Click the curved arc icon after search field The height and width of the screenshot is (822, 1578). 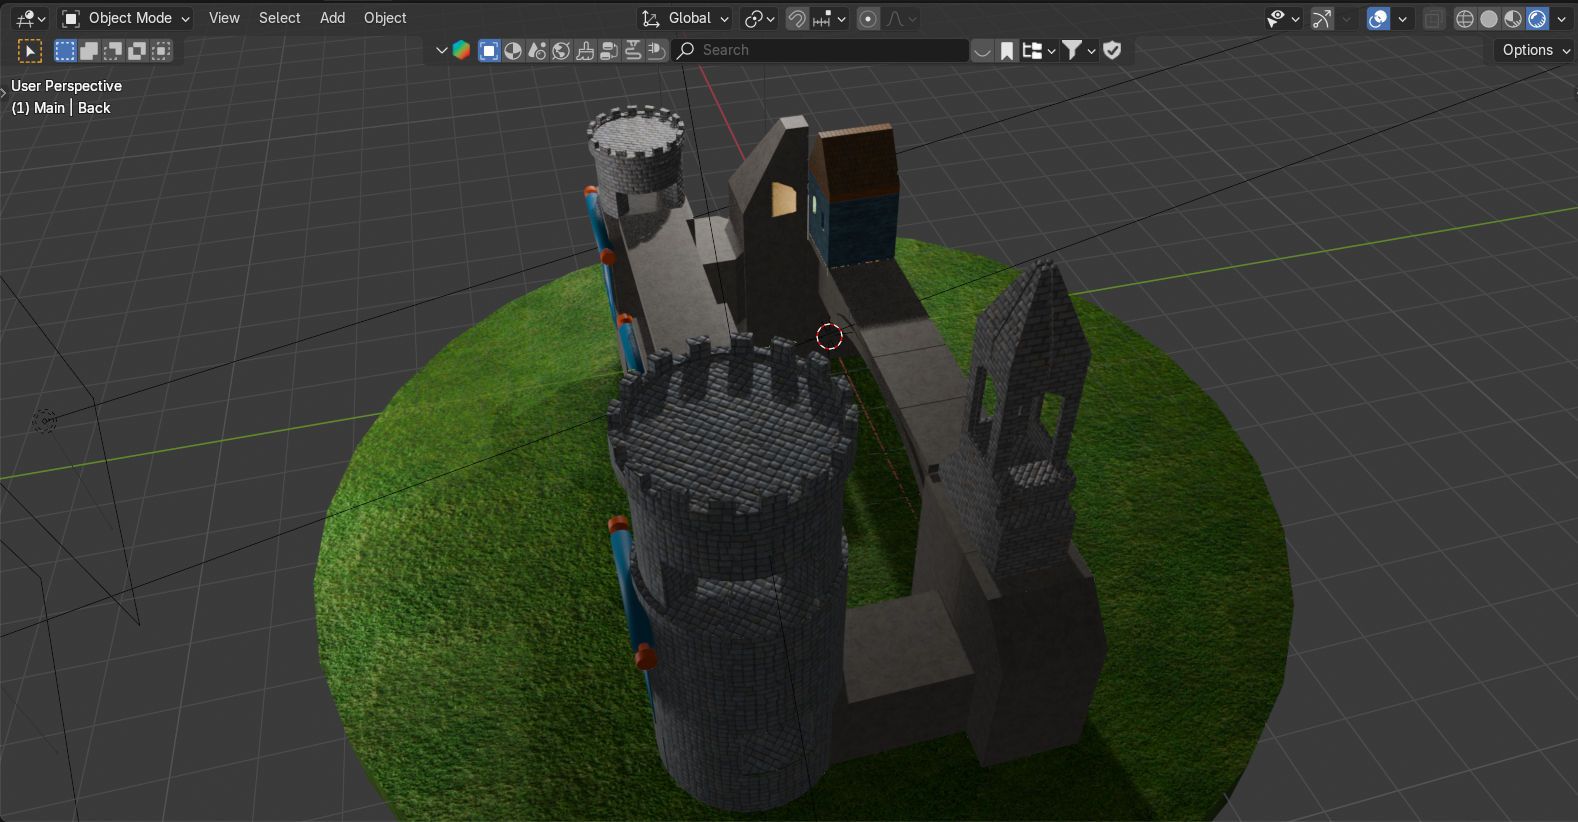coord(983,50)
